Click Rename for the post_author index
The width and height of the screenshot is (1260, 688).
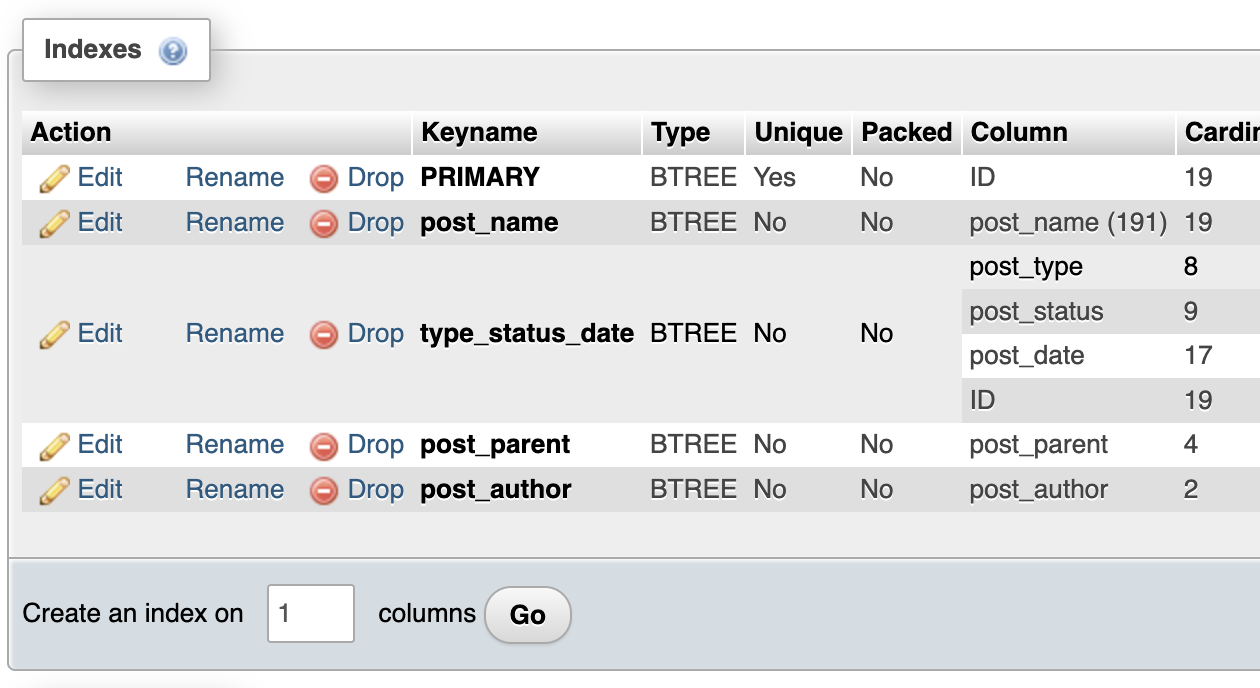[x=235, y=489]
